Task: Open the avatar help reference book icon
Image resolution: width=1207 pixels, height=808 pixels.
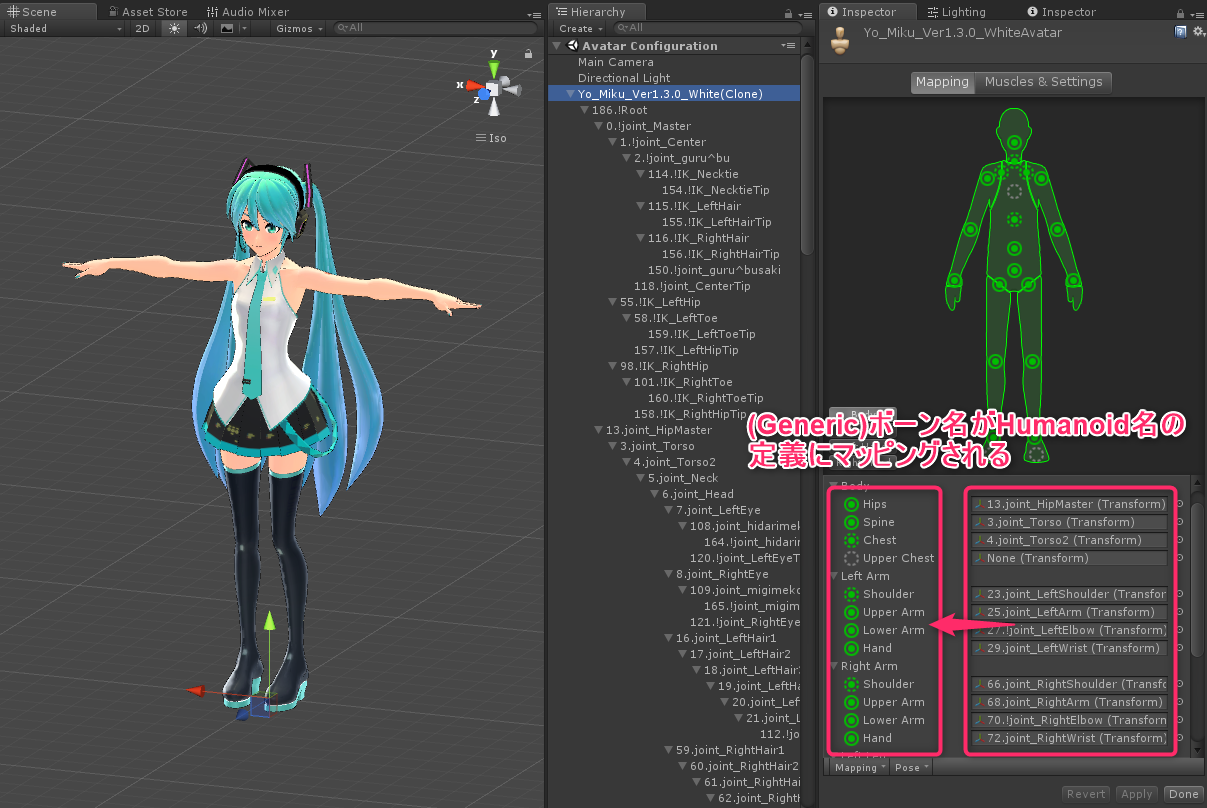Action: tap(1181, 31)
